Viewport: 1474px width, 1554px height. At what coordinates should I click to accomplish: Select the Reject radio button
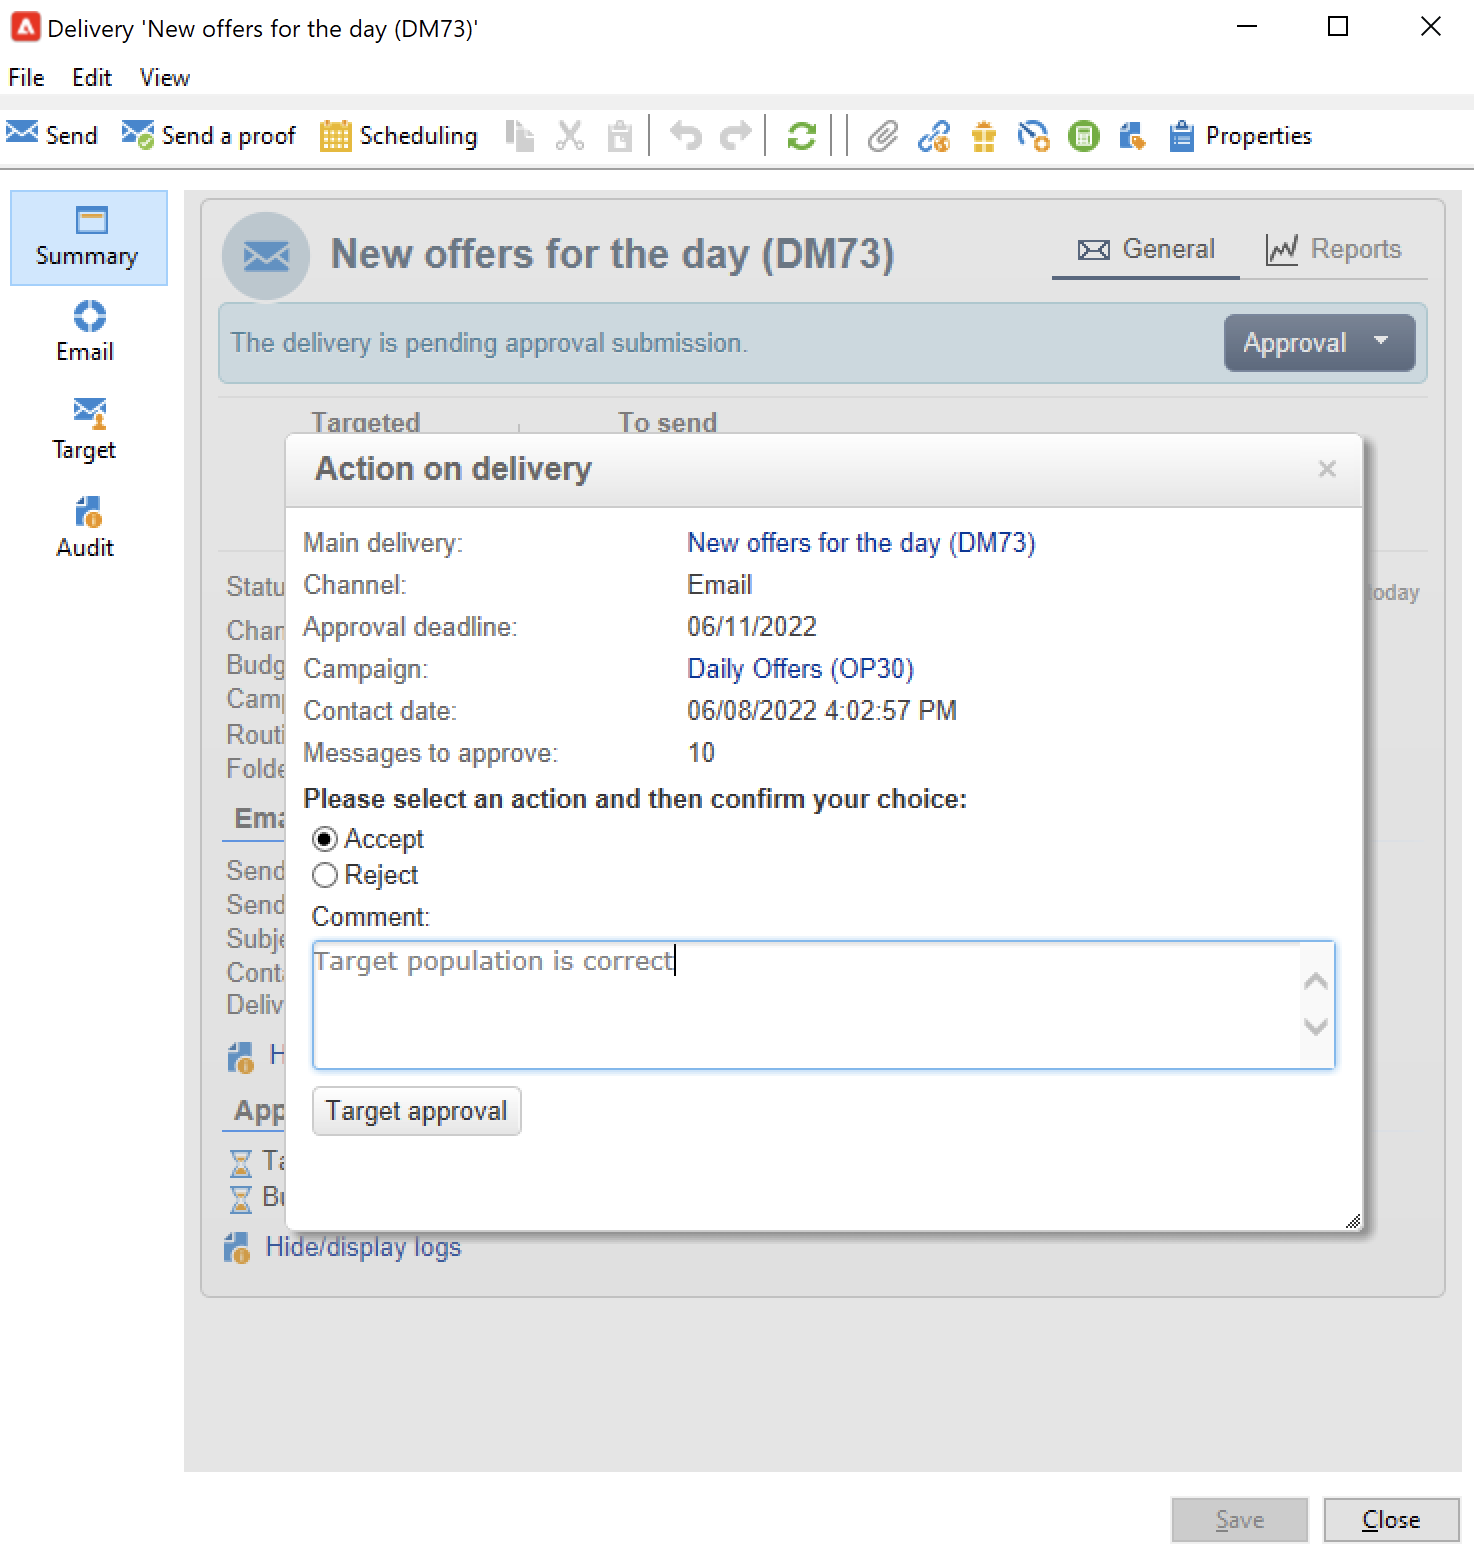[325, 875]
